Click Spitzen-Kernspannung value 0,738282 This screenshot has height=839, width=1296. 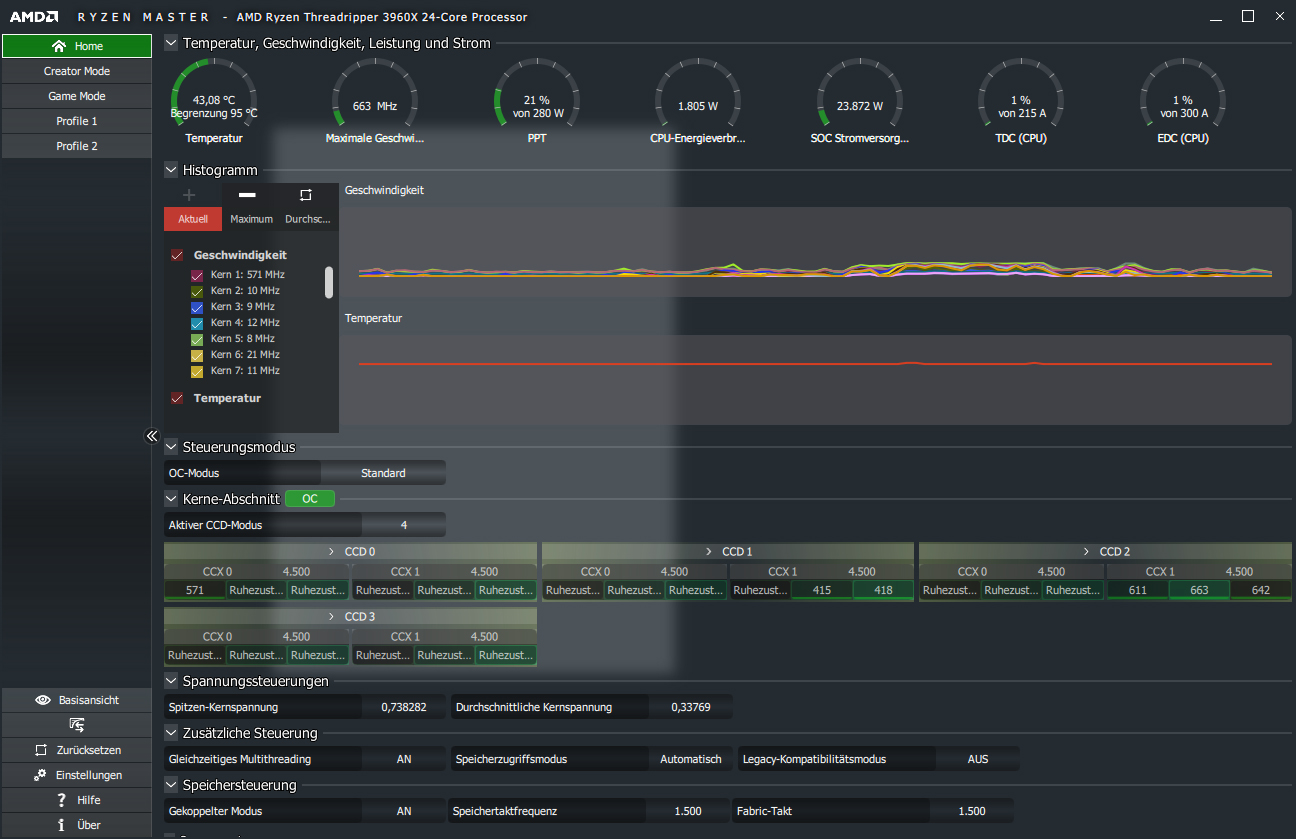point(404,707)
